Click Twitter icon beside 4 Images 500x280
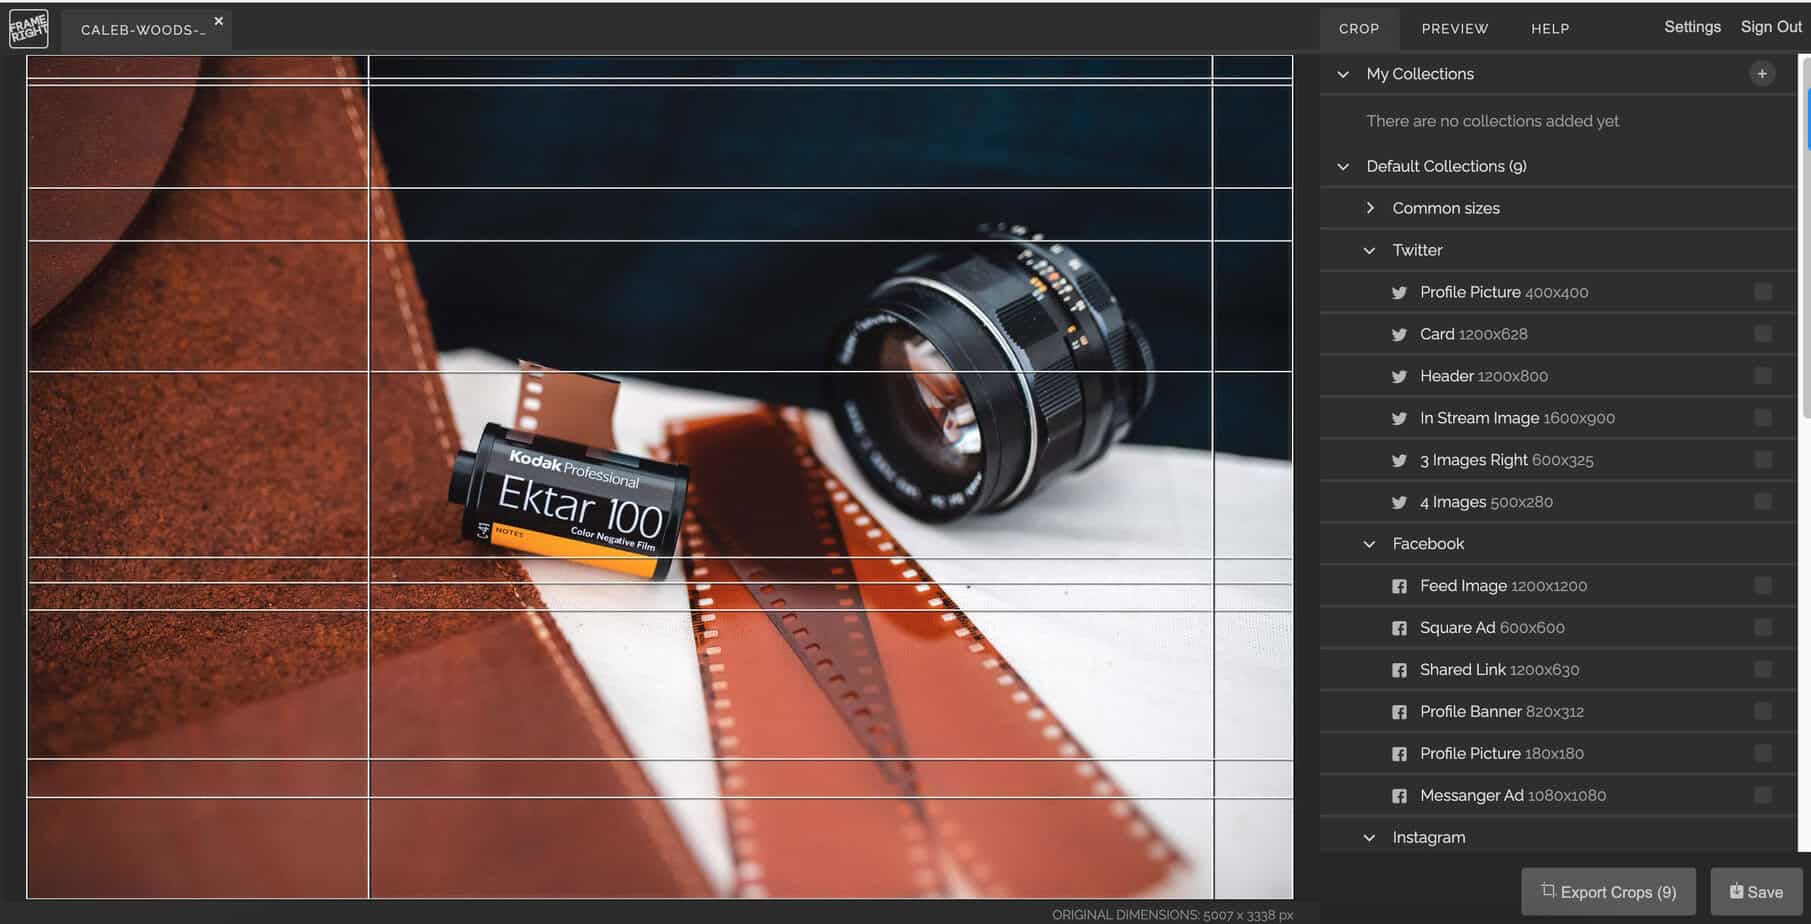The height and width of the screenshot is (924, 1811). coord(1399,503)
